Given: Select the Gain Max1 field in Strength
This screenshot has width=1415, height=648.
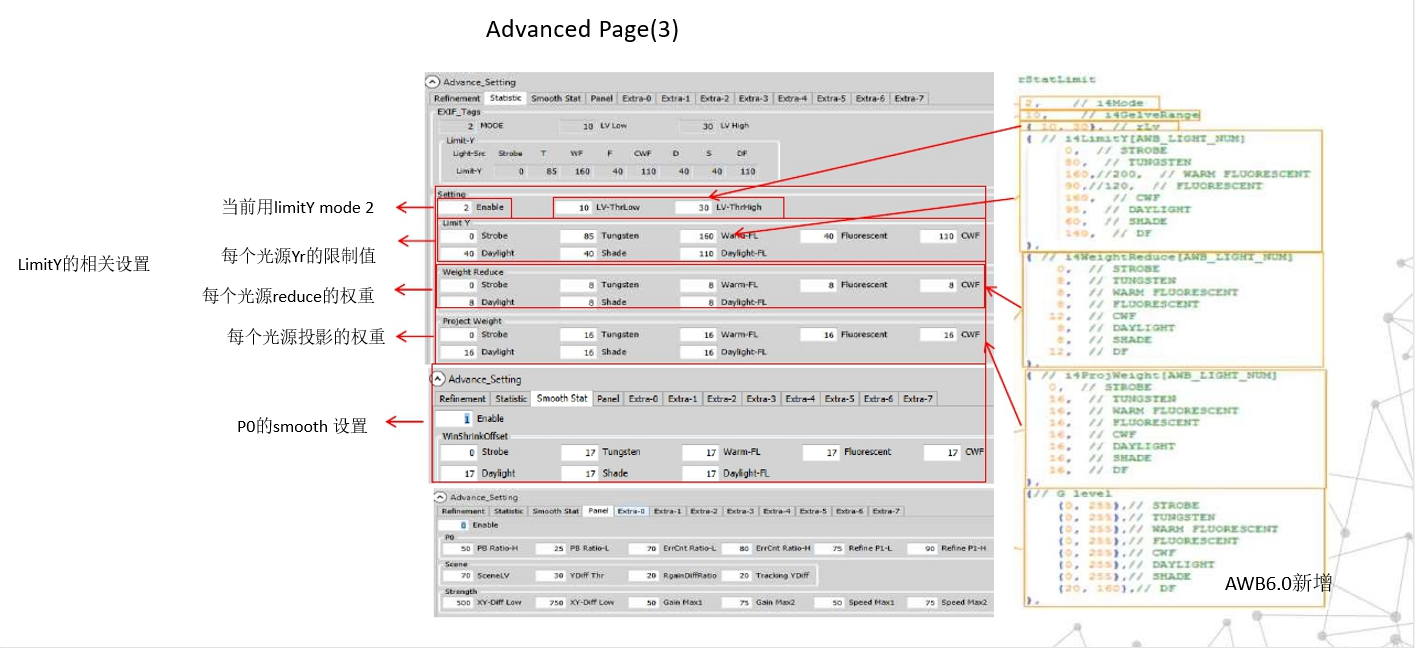Looking at the screenshot, I should [641, 603].
